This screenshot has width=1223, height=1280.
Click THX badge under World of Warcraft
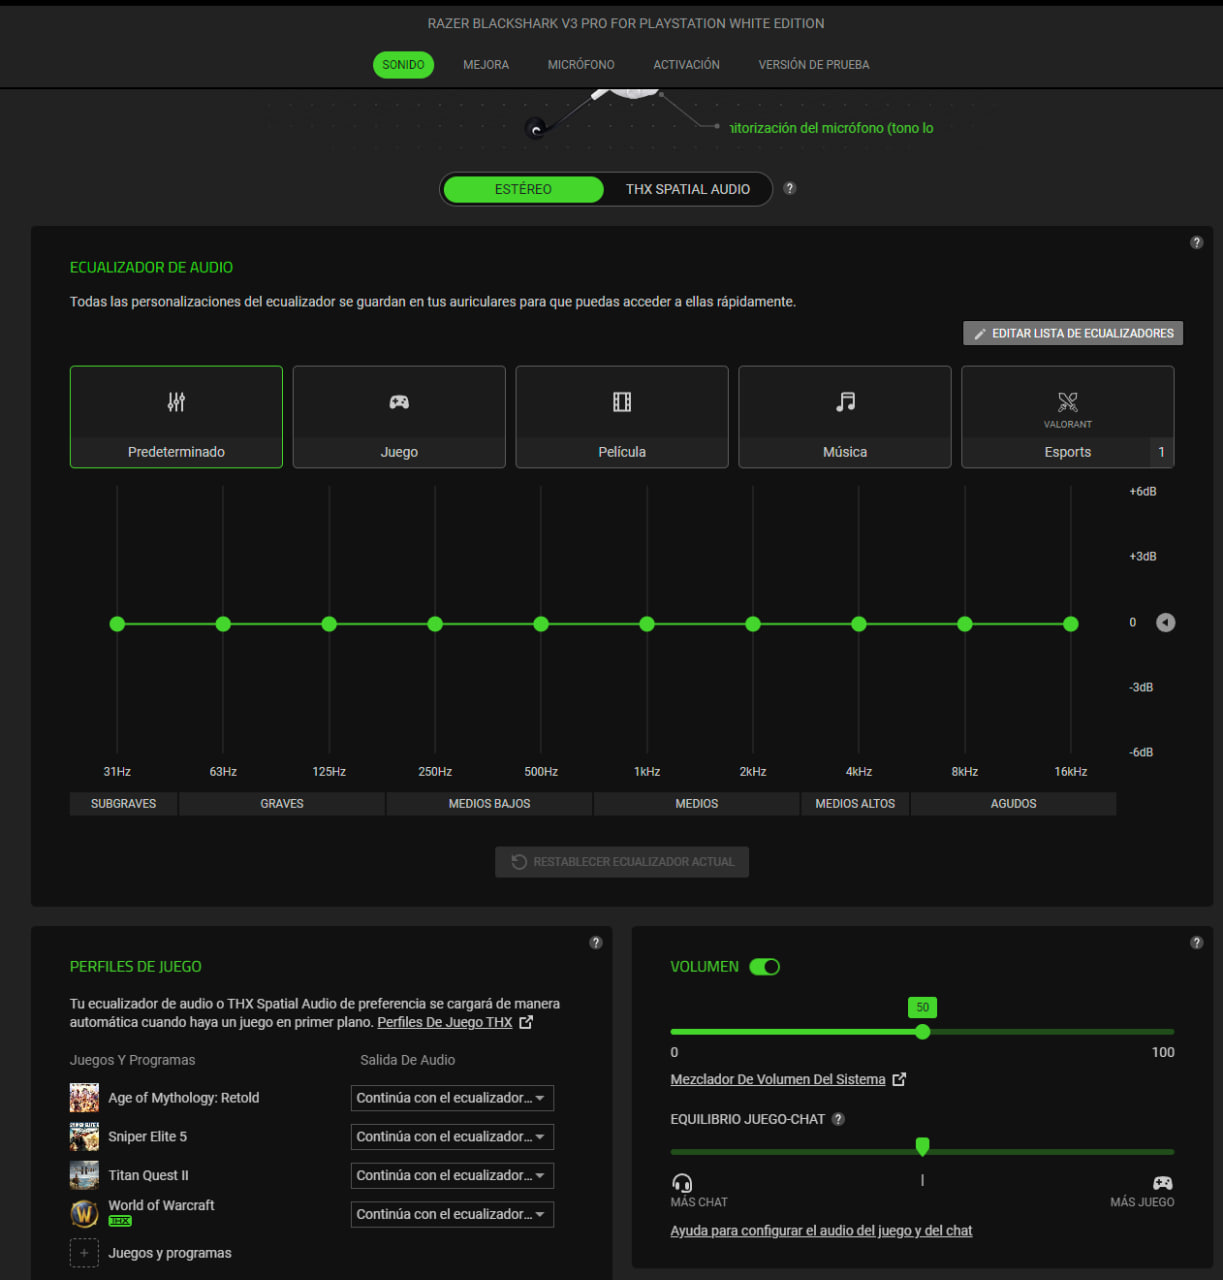(x=120, y=1221)
